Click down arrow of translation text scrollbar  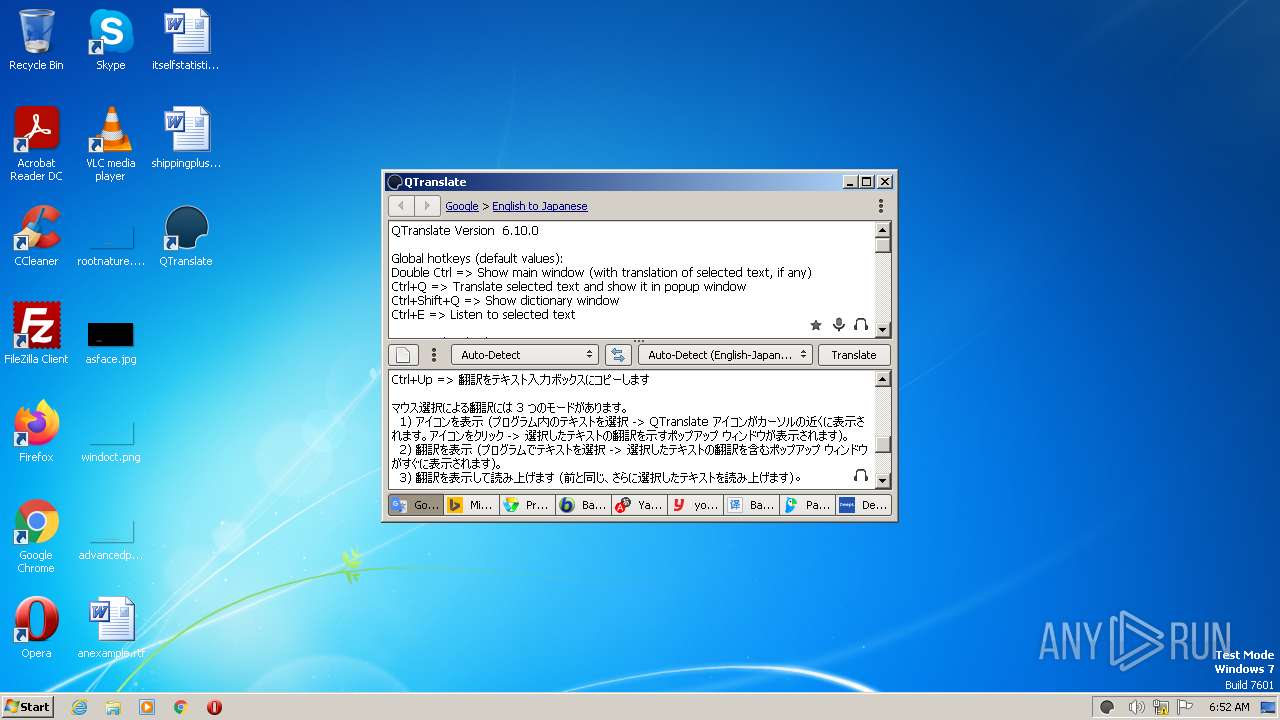point(882,479)
